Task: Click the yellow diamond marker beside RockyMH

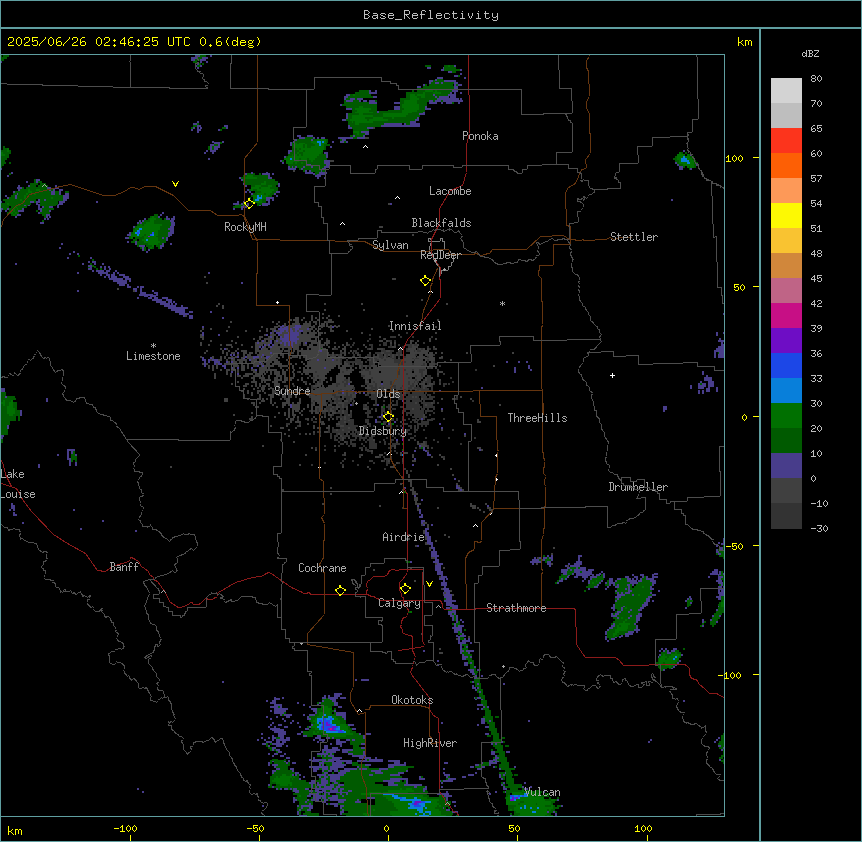Action: (x=249, y=203)
